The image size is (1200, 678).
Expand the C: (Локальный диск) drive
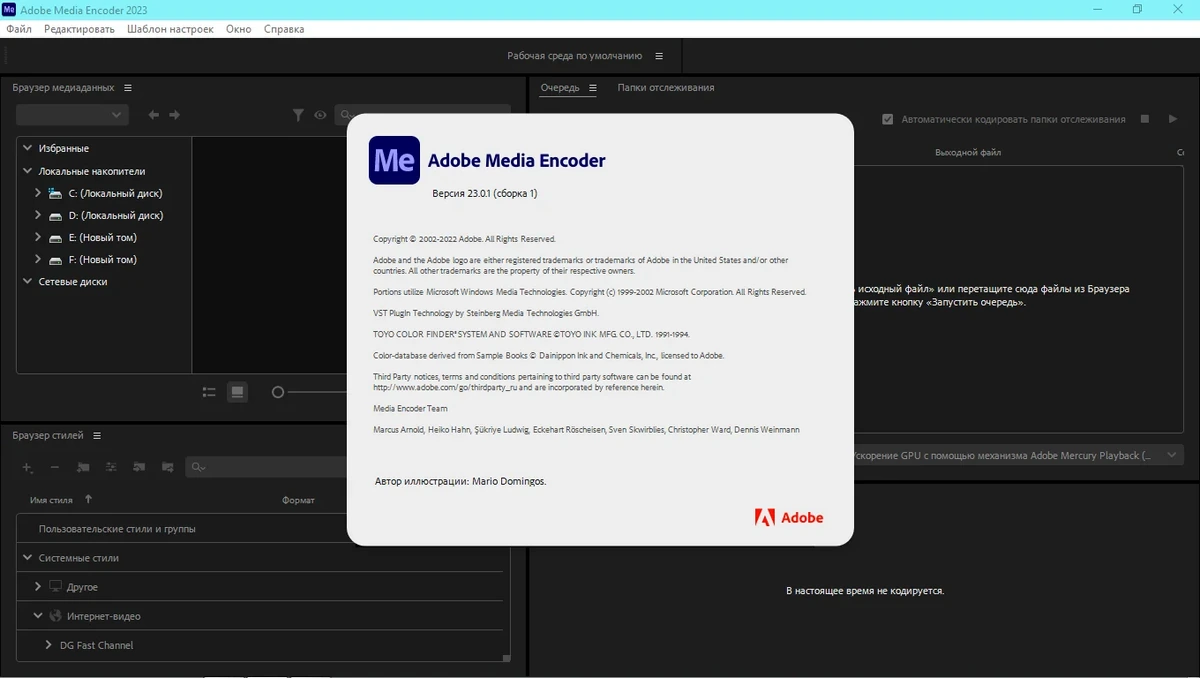38,193
